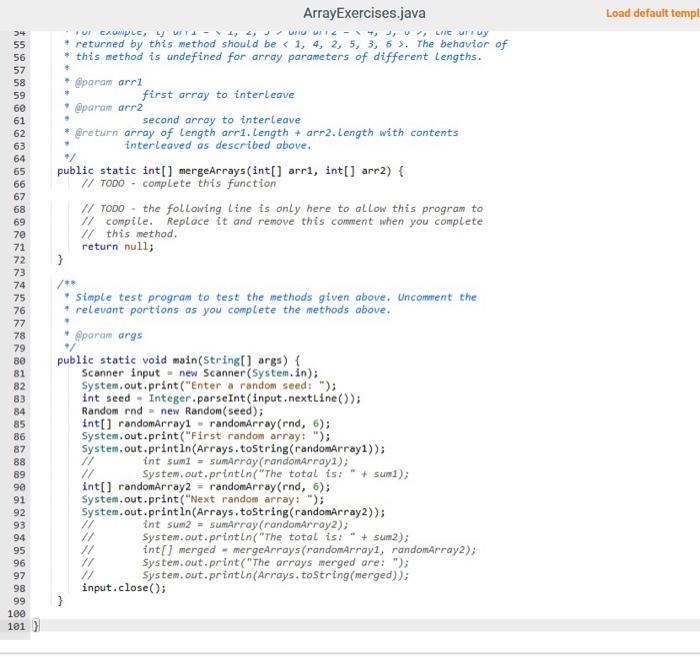
Task: Click on the mergeArrays method signature line
Action: (230, 171)
